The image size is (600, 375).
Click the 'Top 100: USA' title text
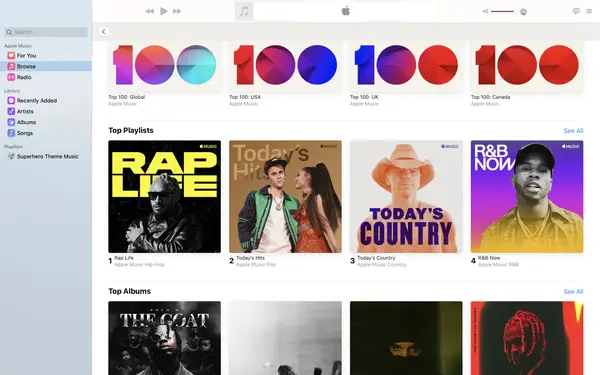click(x=245, y=97)
